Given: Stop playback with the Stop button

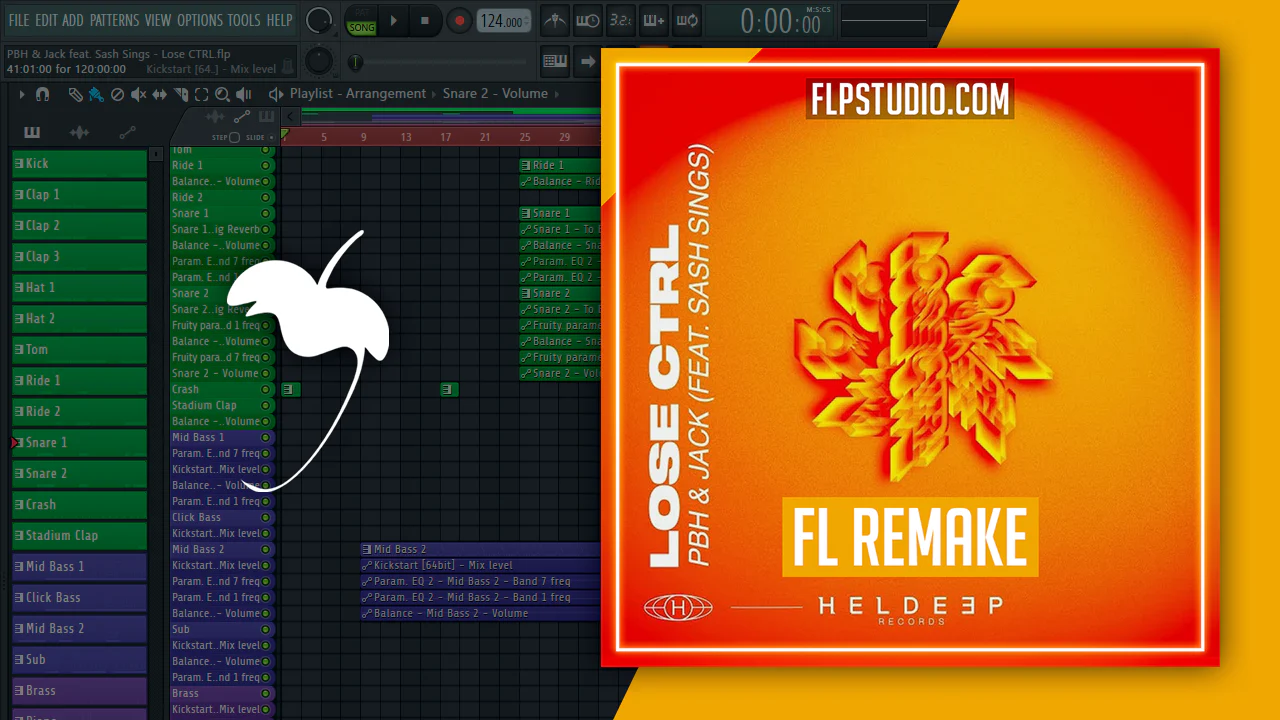Looking at the screenshot, I should tap(425, 20).
